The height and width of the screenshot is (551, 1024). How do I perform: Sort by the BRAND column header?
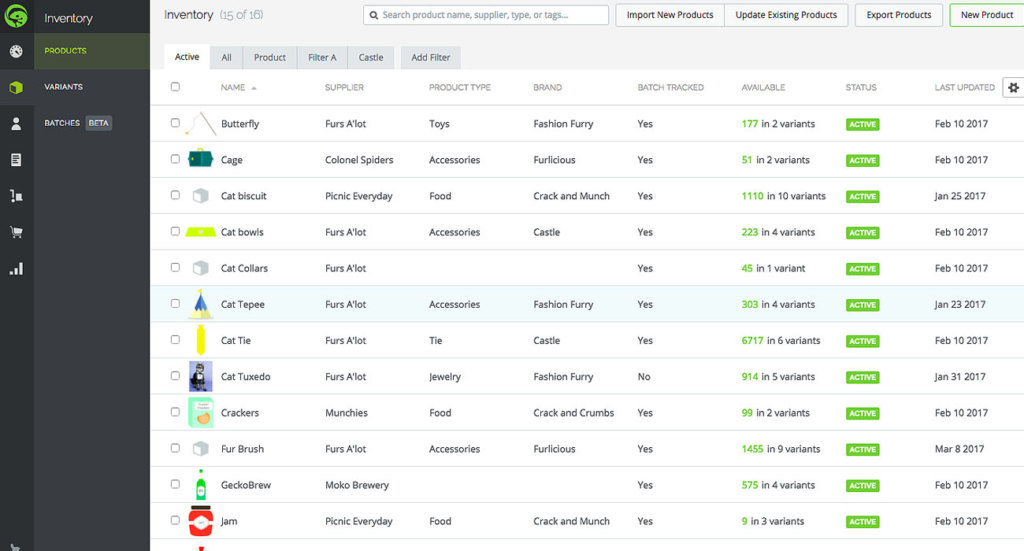click(x=547, y=87)
